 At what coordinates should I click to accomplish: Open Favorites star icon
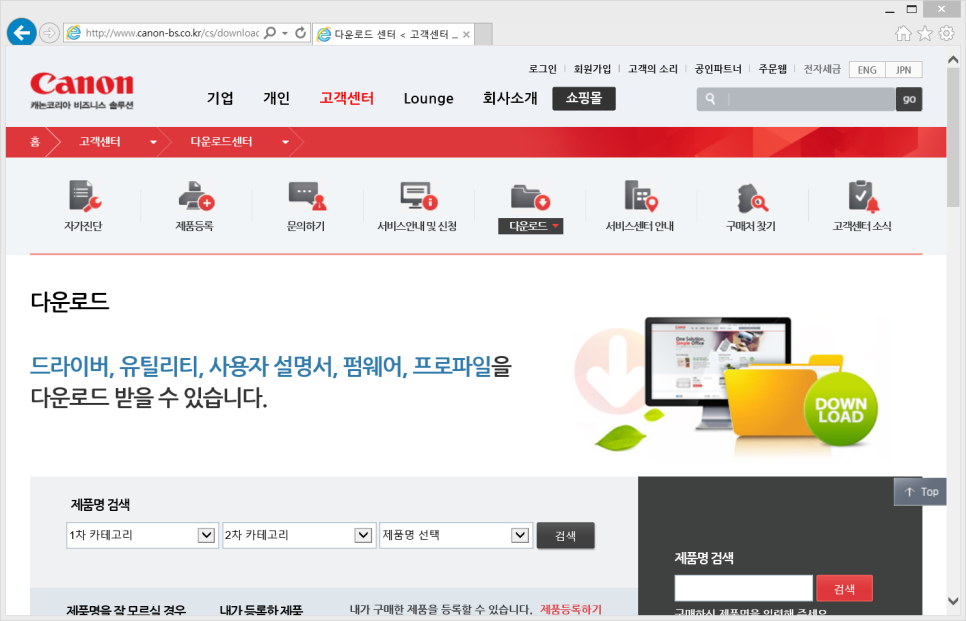[x=925, y=33]
